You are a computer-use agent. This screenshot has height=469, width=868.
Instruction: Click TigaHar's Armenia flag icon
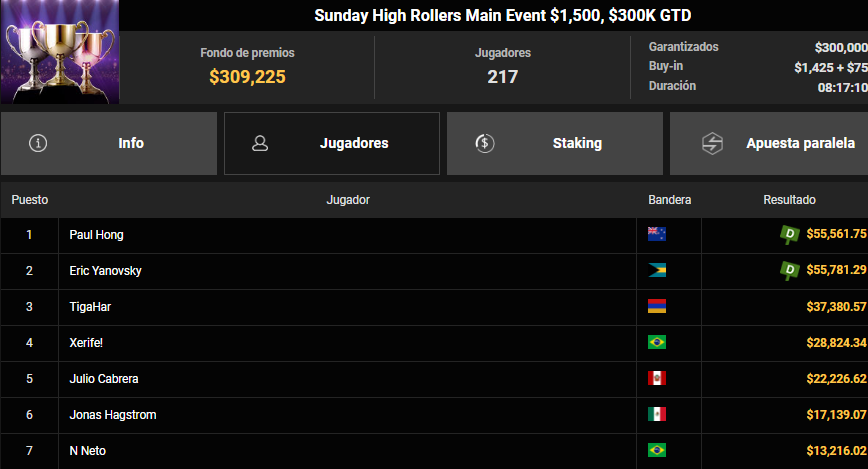657,306
